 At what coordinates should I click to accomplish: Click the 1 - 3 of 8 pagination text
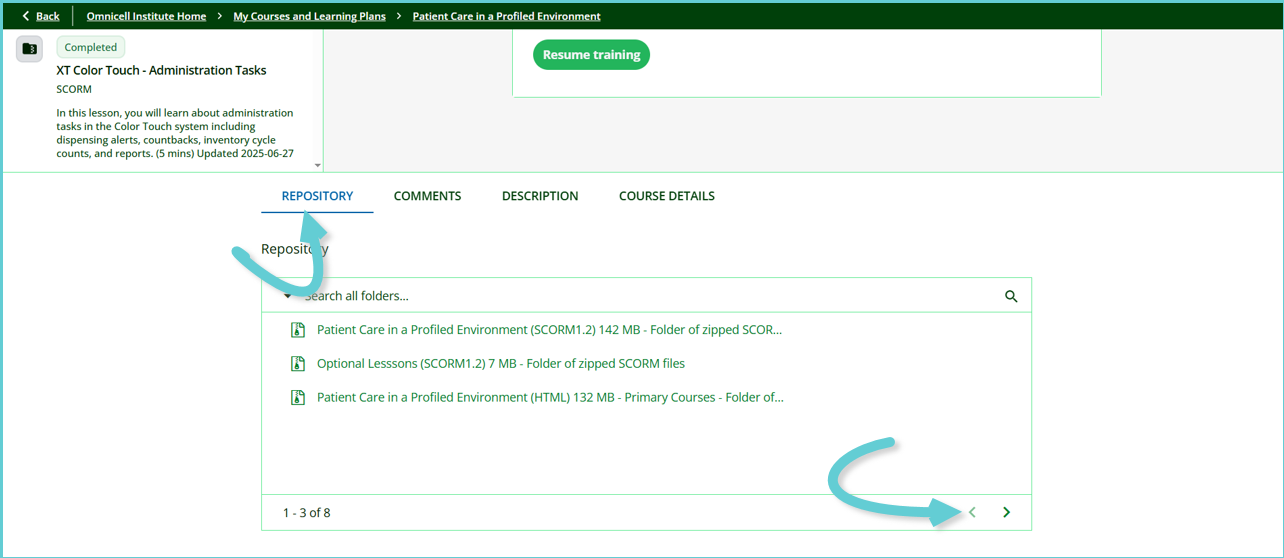pos(306,513)
